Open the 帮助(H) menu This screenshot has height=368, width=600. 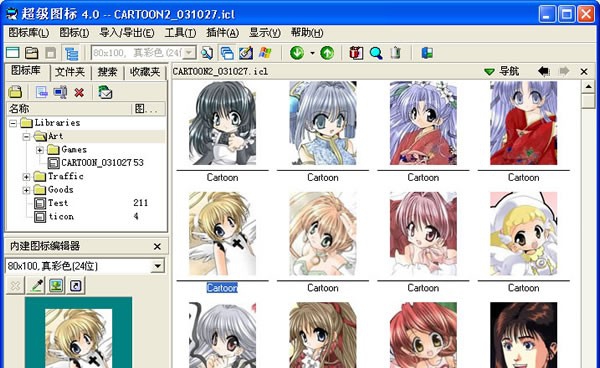pos(307,33)
